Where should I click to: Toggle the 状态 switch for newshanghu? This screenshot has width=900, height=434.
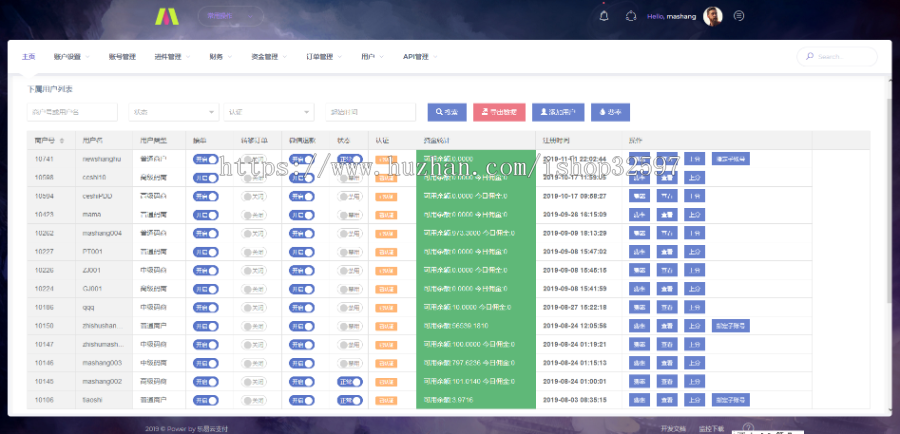tap(350, 159)
